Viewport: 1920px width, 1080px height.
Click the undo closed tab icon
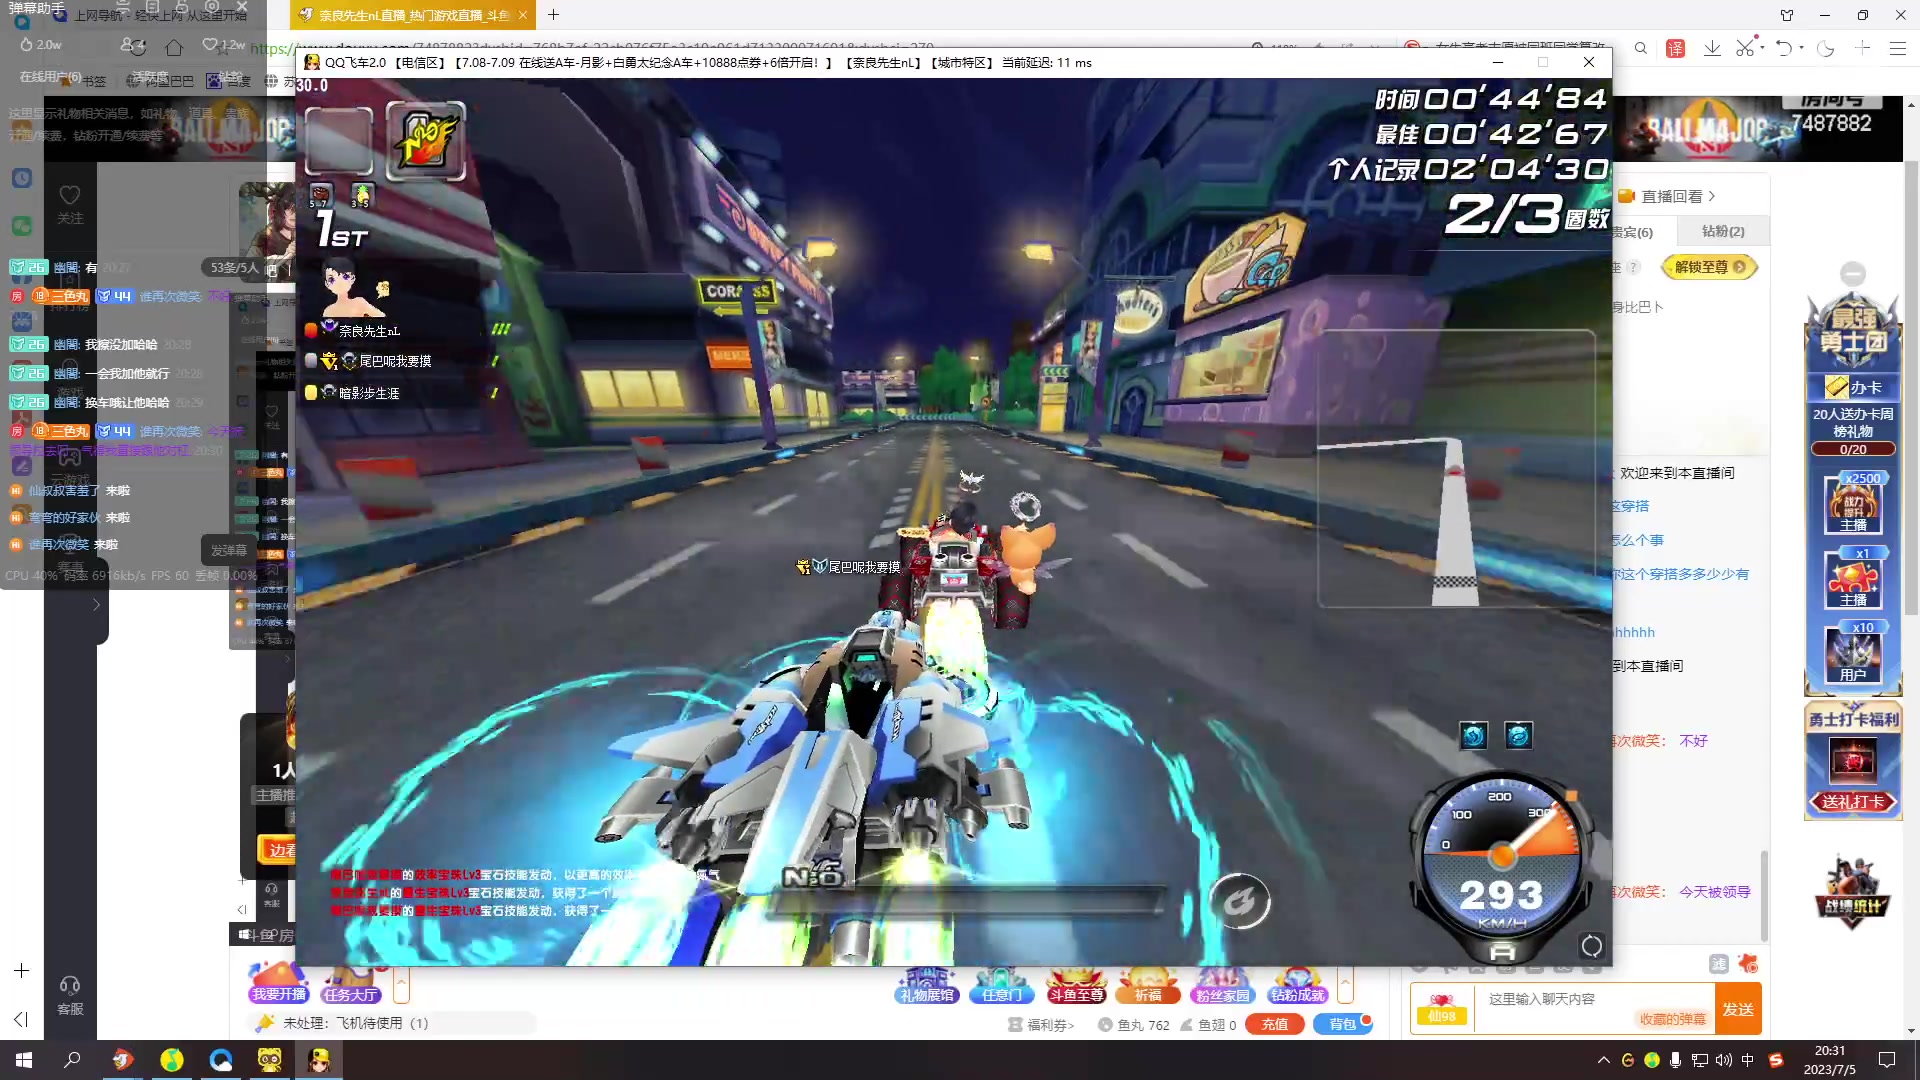pos(1784,48)
